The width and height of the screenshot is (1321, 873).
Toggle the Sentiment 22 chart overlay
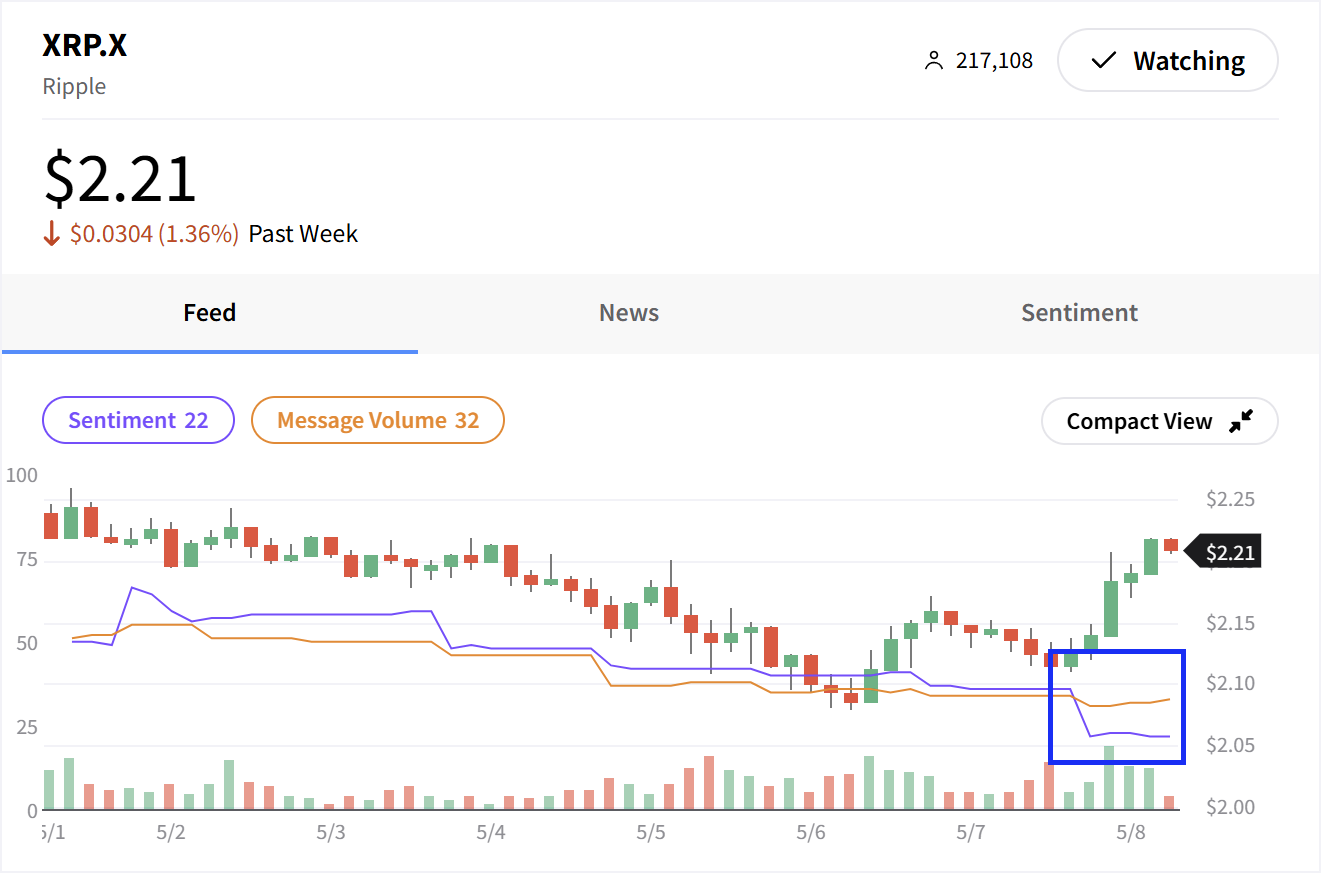click(138, 421)
